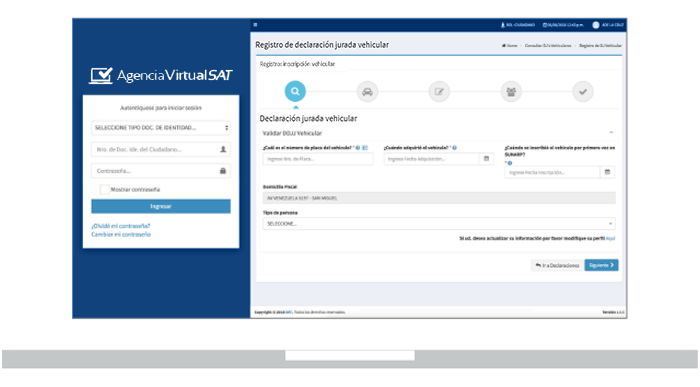Click the home icon in breadcrumb
Viewport: 700px width, 387px height.
tap(504, 46)
